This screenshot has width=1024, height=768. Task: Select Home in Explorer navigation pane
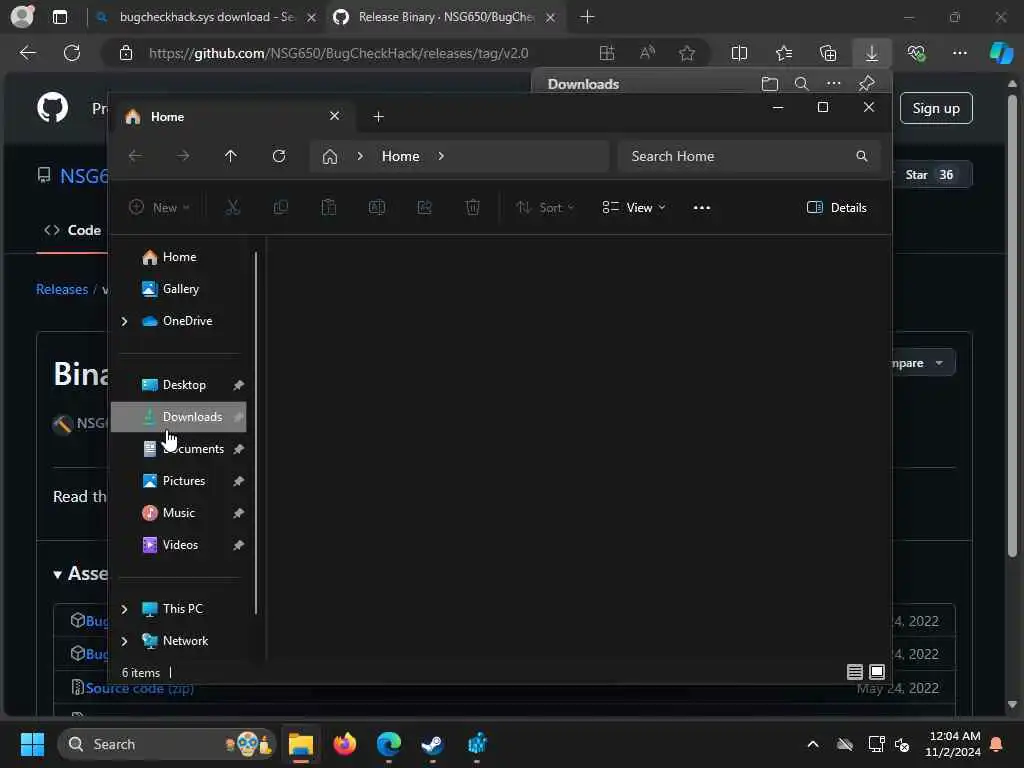[x=178, y=257]
